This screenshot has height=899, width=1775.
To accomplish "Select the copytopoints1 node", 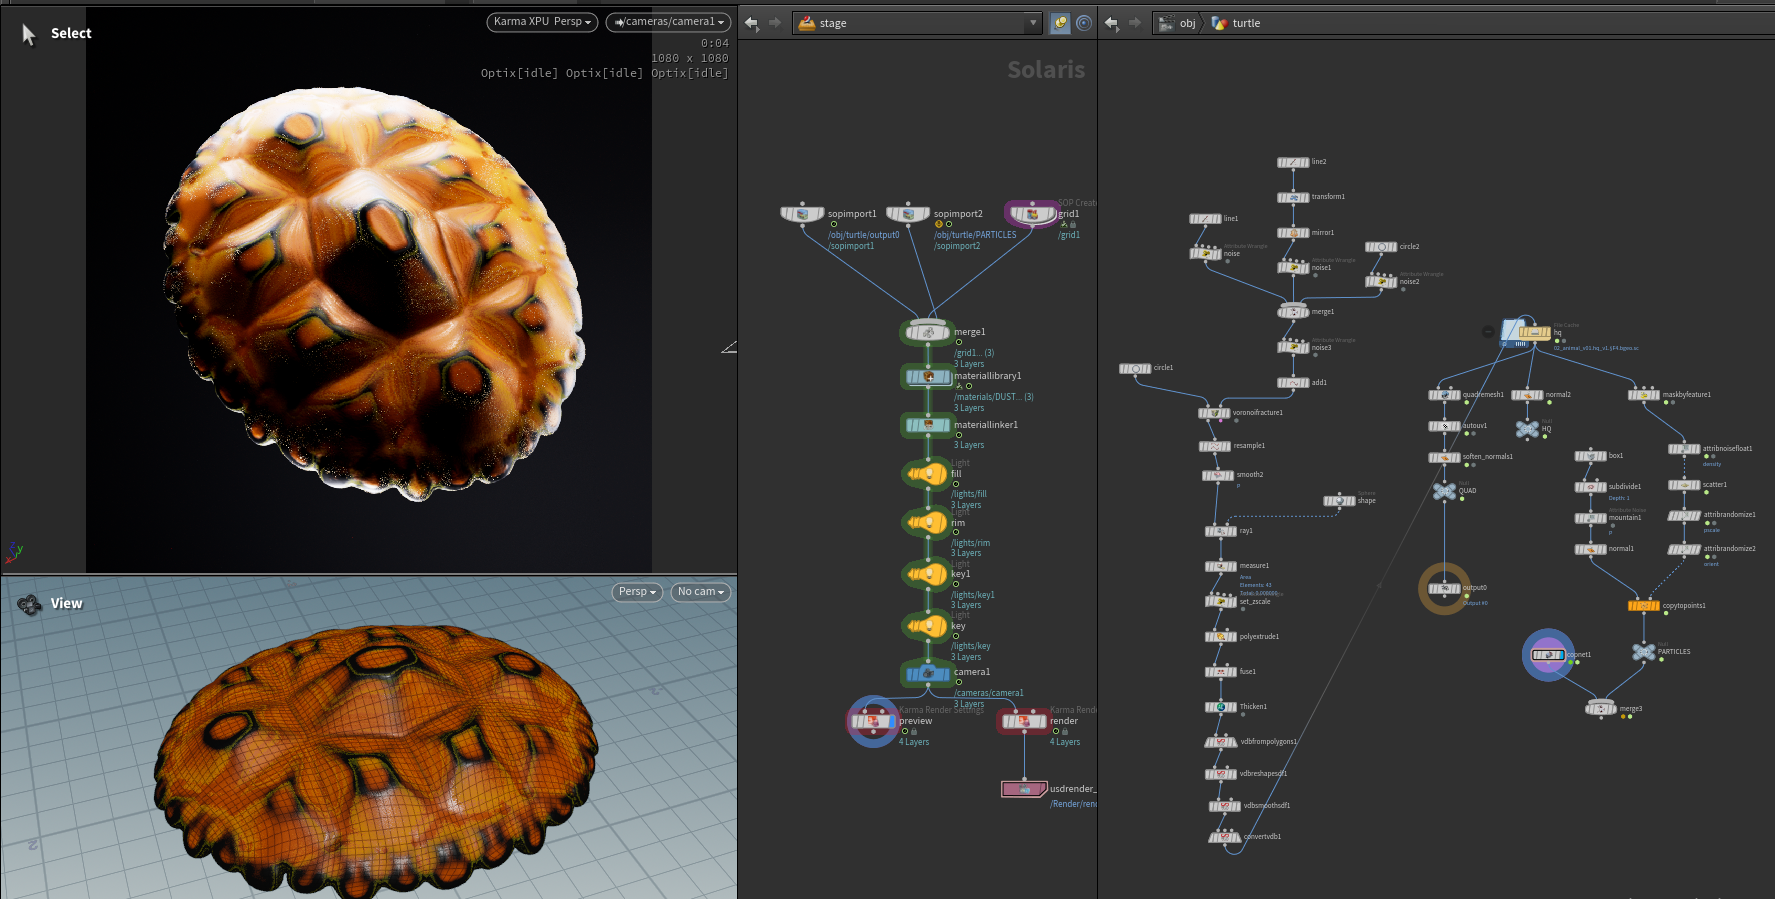I will coord(1643,606).
